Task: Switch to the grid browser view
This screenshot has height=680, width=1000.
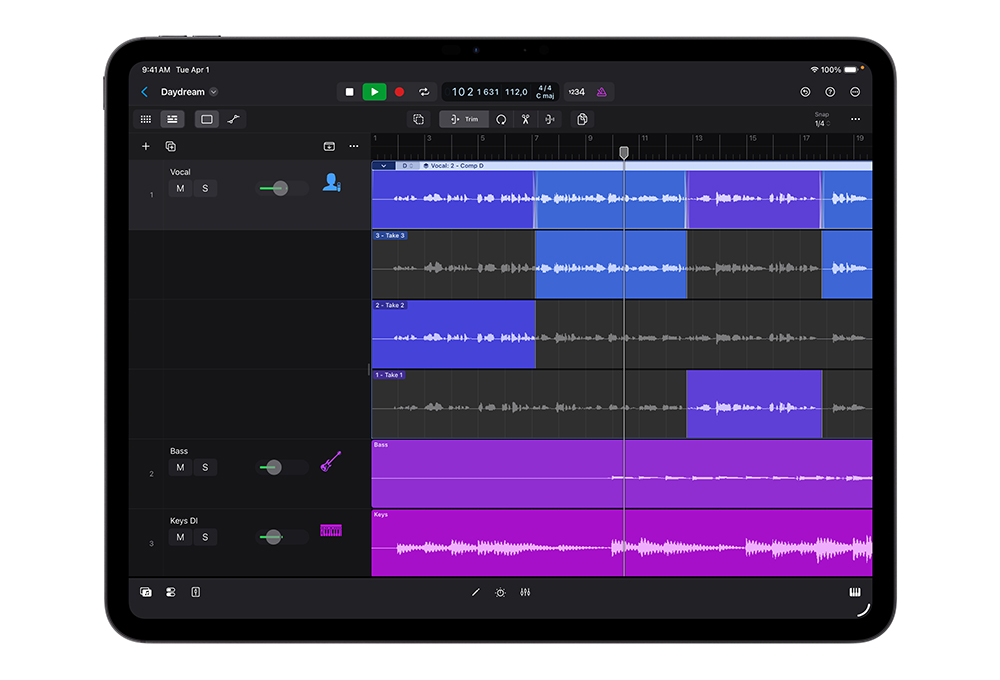Action: pos(145,119)
